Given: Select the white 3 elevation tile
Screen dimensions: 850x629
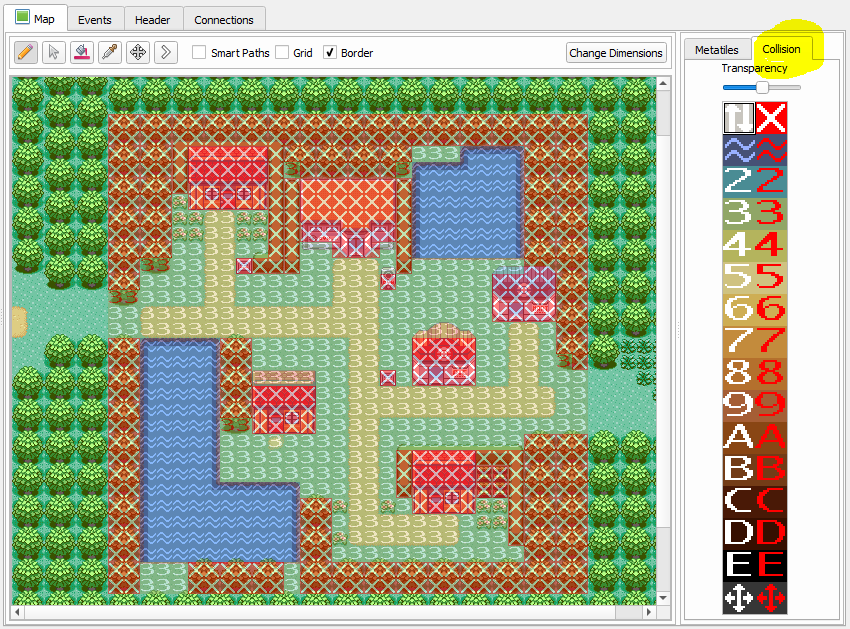Looking at the screenshot, I should click(739, 213).
